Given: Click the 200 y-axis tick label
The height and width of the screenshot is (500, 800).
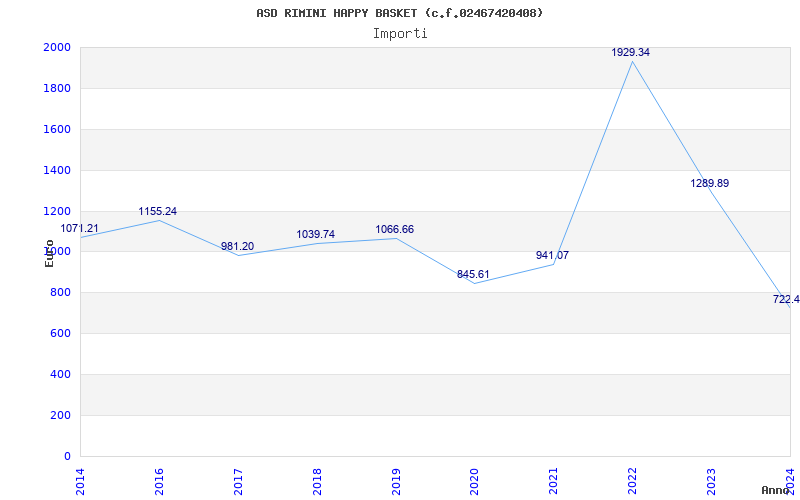Looking at the screenshot, I should [61, 415].
